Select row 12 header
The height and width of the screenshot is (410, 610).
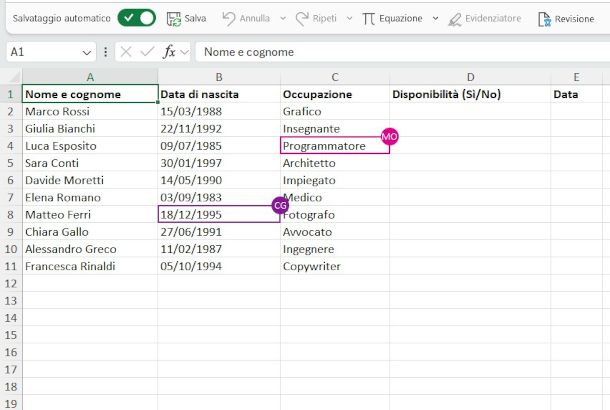point(11,283)
